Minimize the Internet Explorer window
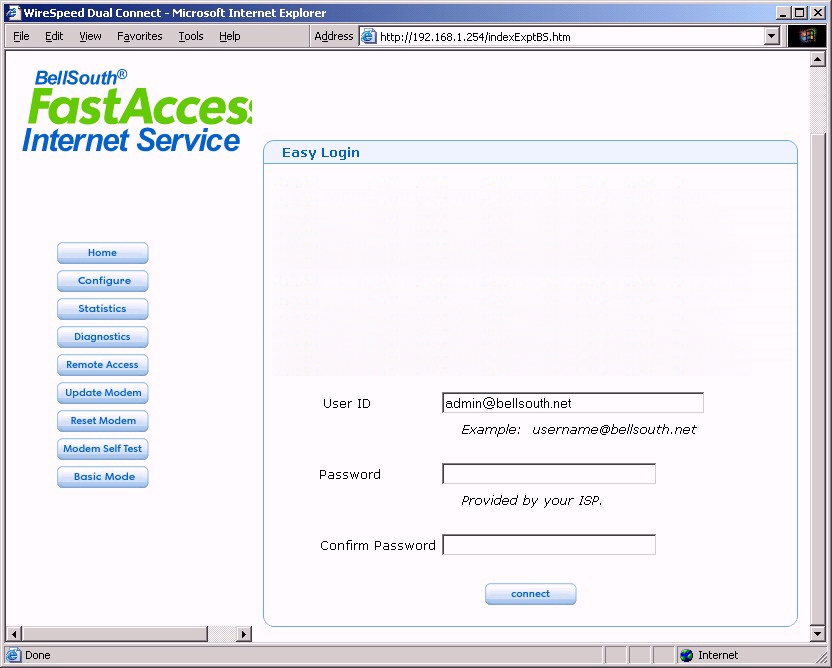Image resolution: width=832 pixels, height=668 pixels. point(784,13)
